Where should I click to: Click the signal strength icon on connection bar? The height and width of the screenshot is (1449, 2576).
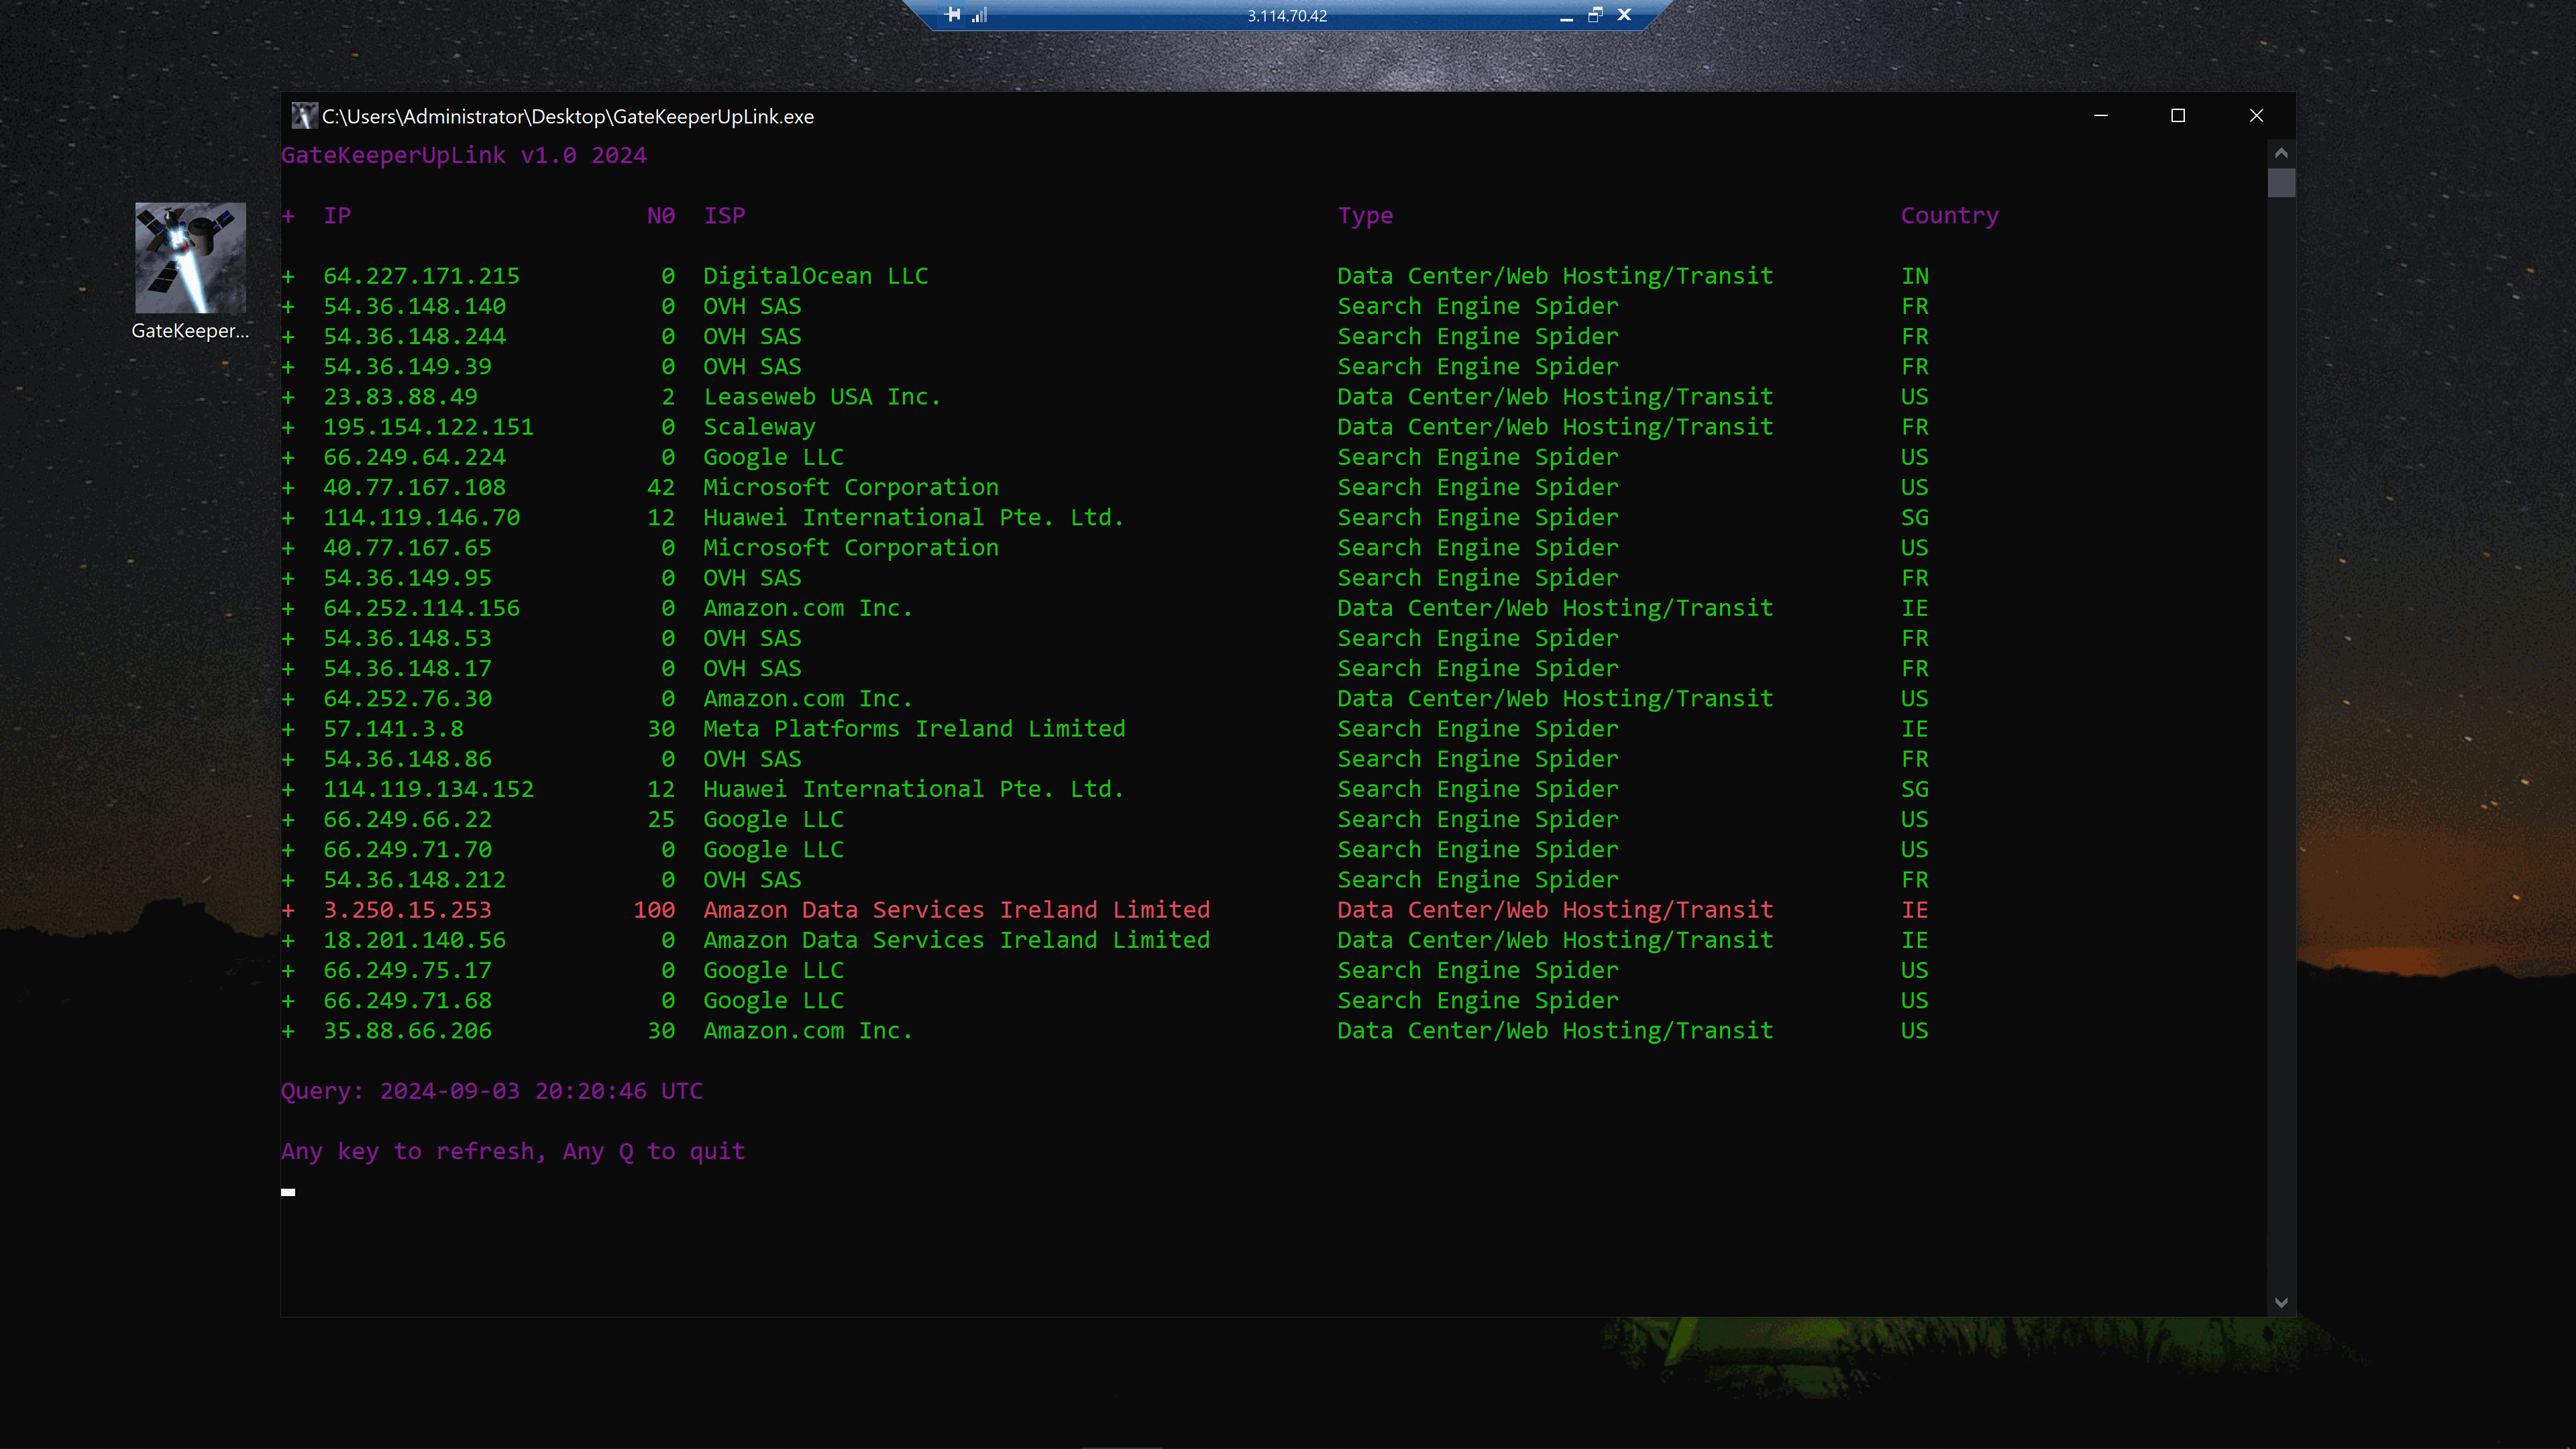pyautogui.click(x=979, y=15)
